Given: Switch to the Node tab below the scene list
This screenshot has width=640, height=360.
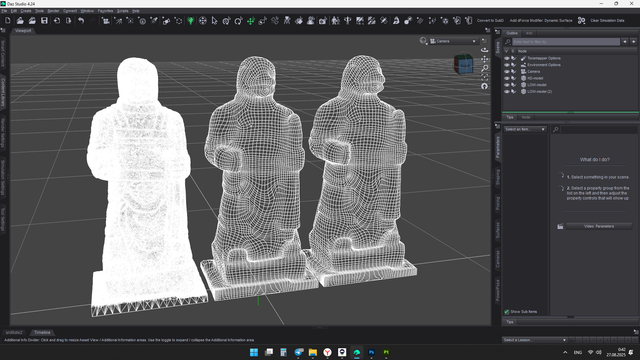Looking at the screenshot, I should coord(526,118).
